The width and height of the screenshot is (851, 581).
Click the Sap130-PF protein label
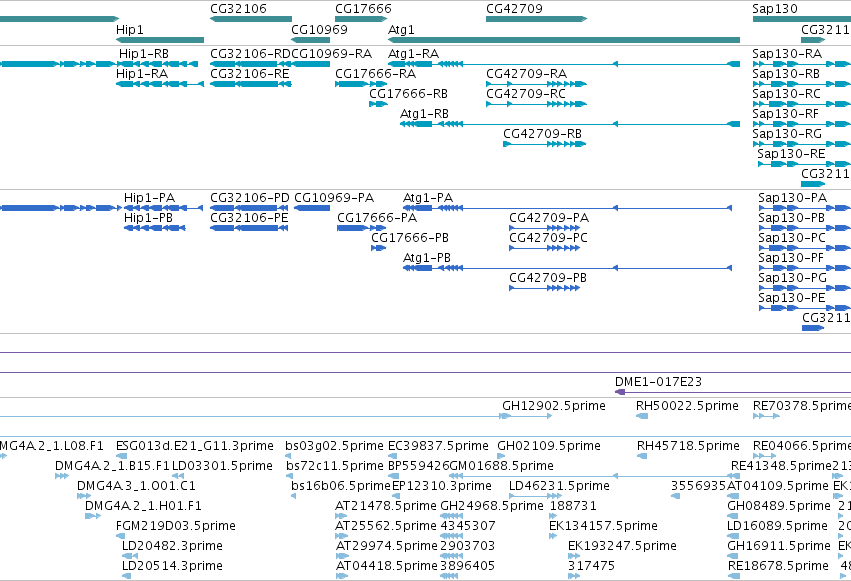[791, 258]
